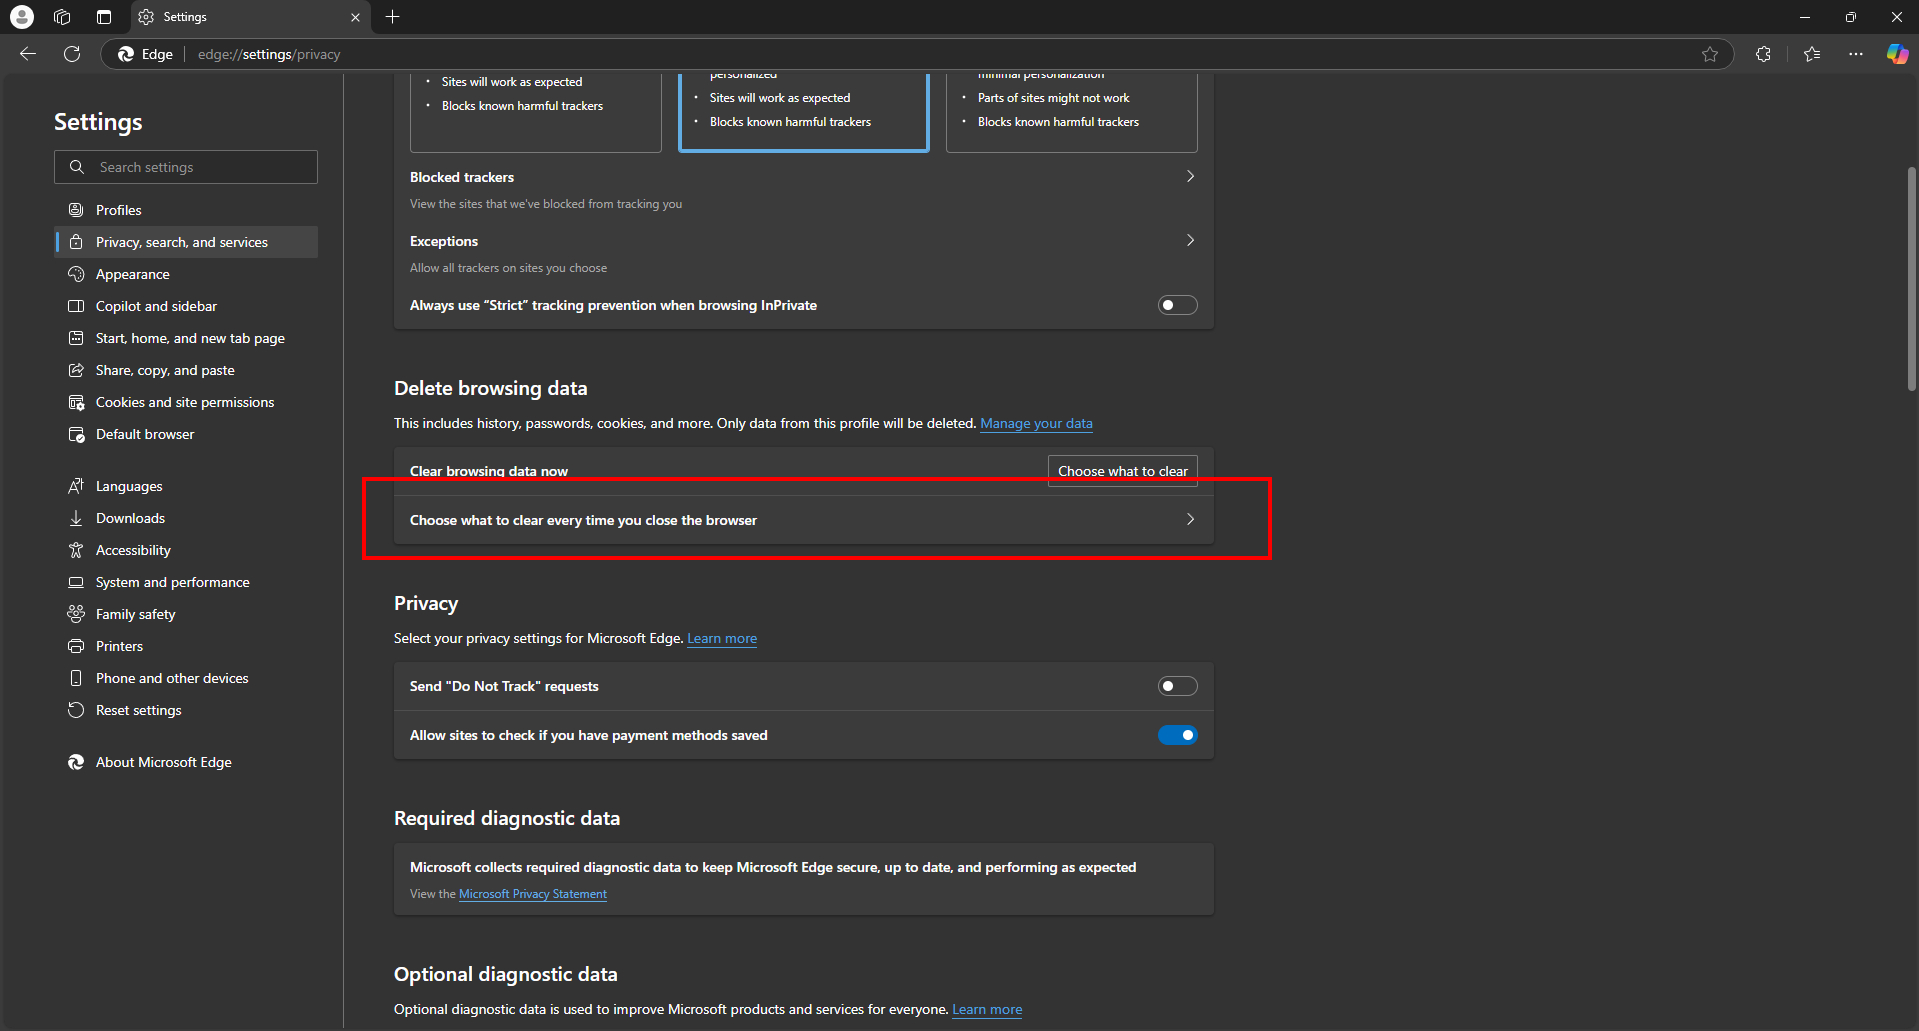Image resolution: width=1919 pixels, height=1031 pixels.
Task: Click the About Microsoft Edge logo icon
Action: [76, 762]
